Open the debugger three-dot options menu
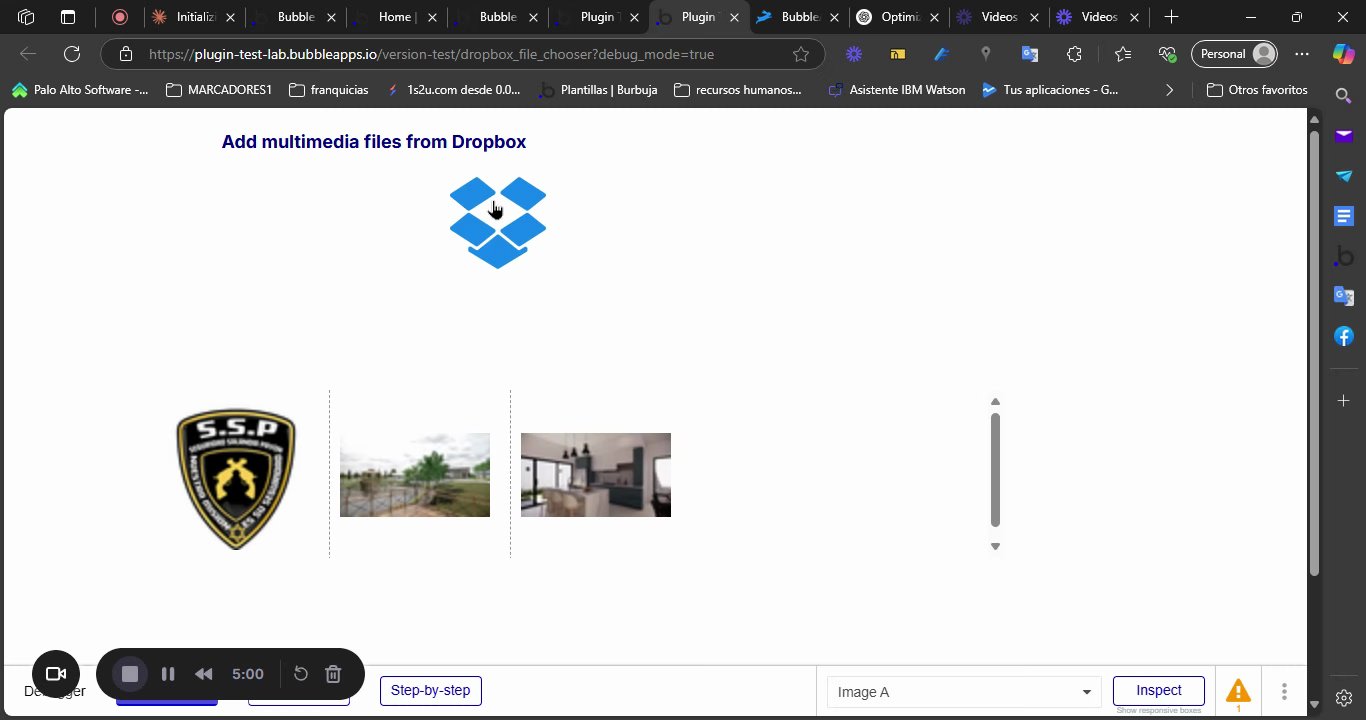The height and width of the screenshot is (720, 1366). pos(1284,691)
